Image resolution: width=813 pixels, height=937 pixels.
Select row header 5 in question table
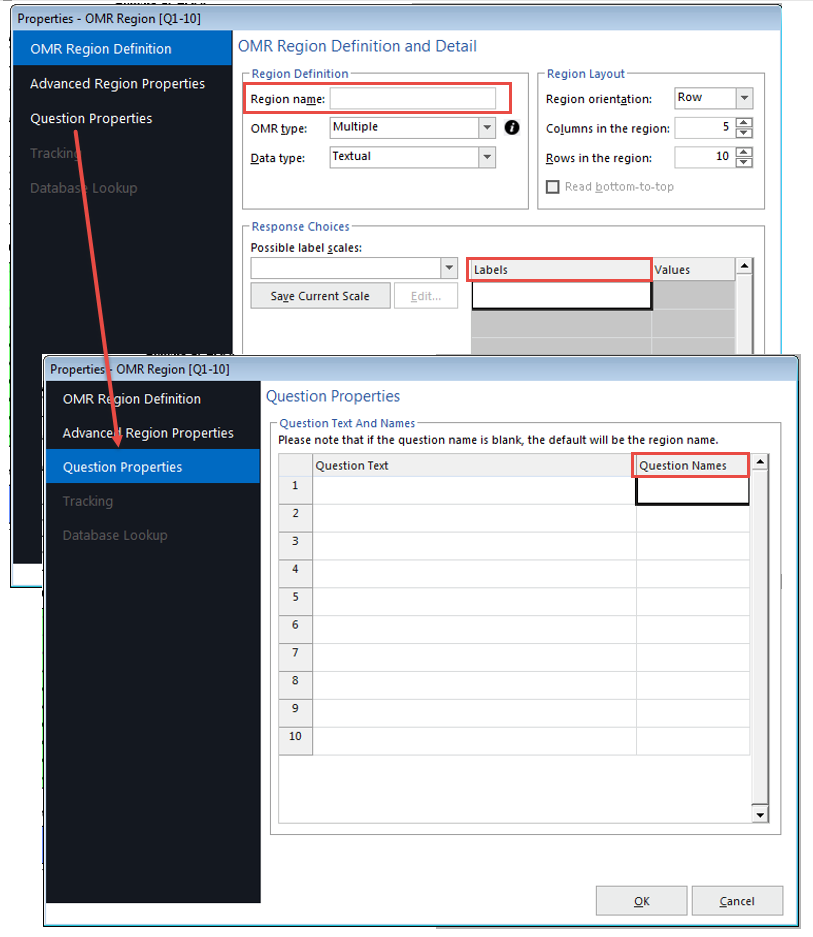[x=295, y=602]
